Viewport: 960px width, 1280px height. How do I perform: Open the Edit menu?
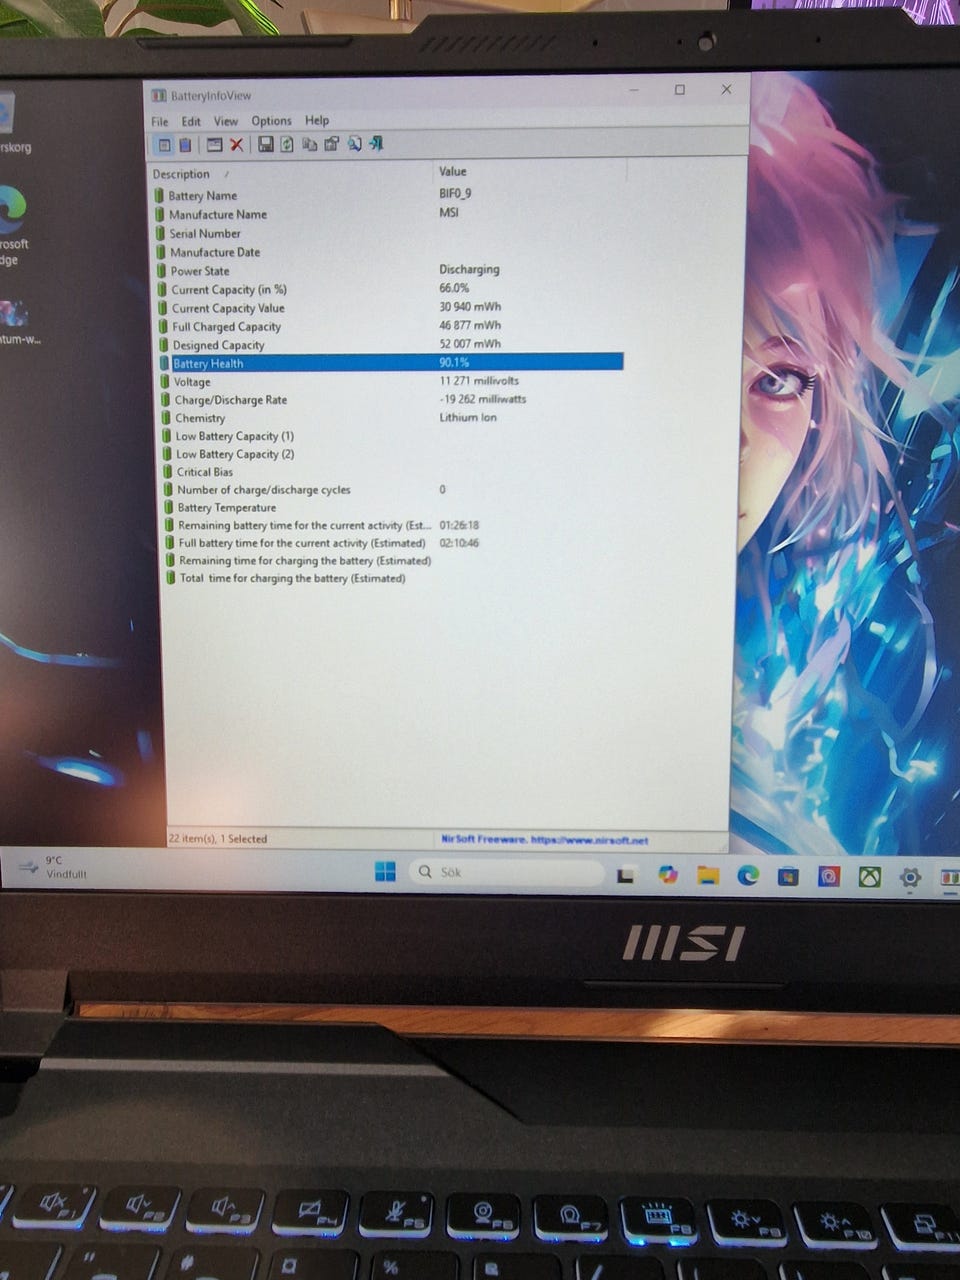coord(191,122)
